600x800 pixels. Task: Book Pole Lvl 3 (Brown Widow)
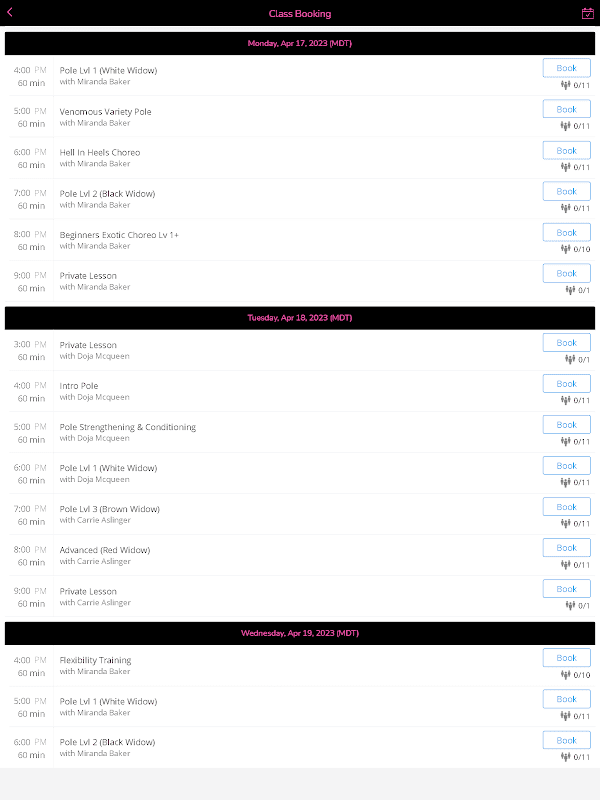point(566,507)
